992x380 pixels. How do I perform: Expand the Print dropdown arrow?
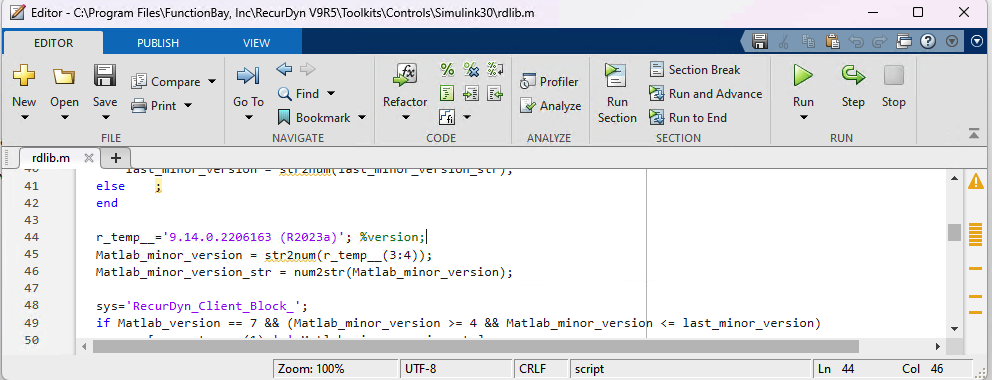tap(187, 106)
